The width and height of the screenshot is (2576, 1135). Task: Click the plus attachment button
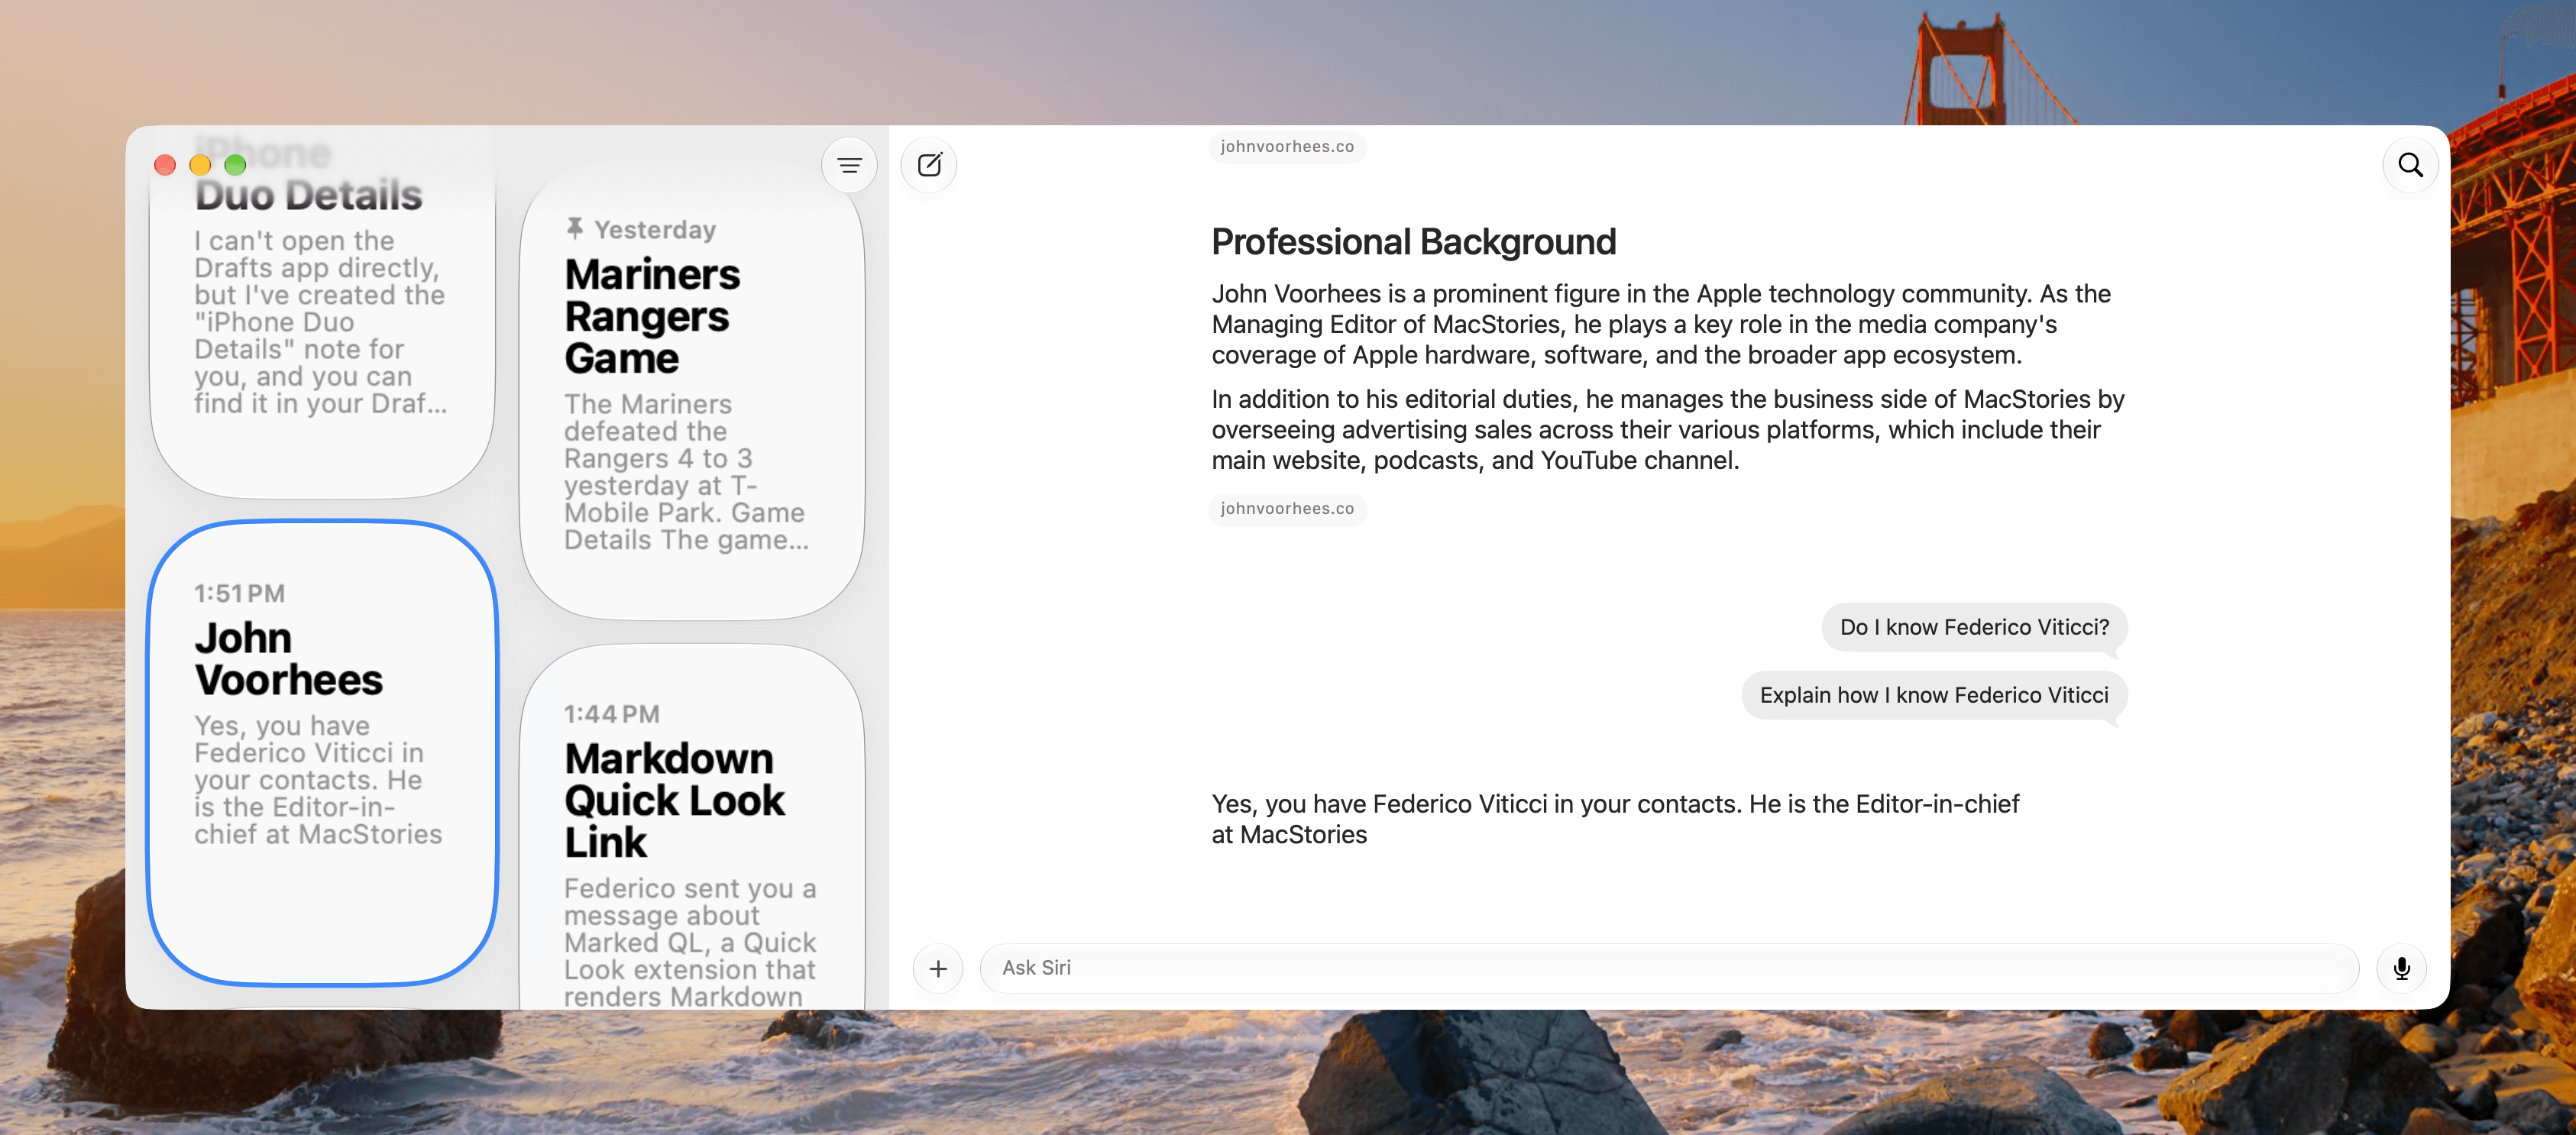point(938,968)
